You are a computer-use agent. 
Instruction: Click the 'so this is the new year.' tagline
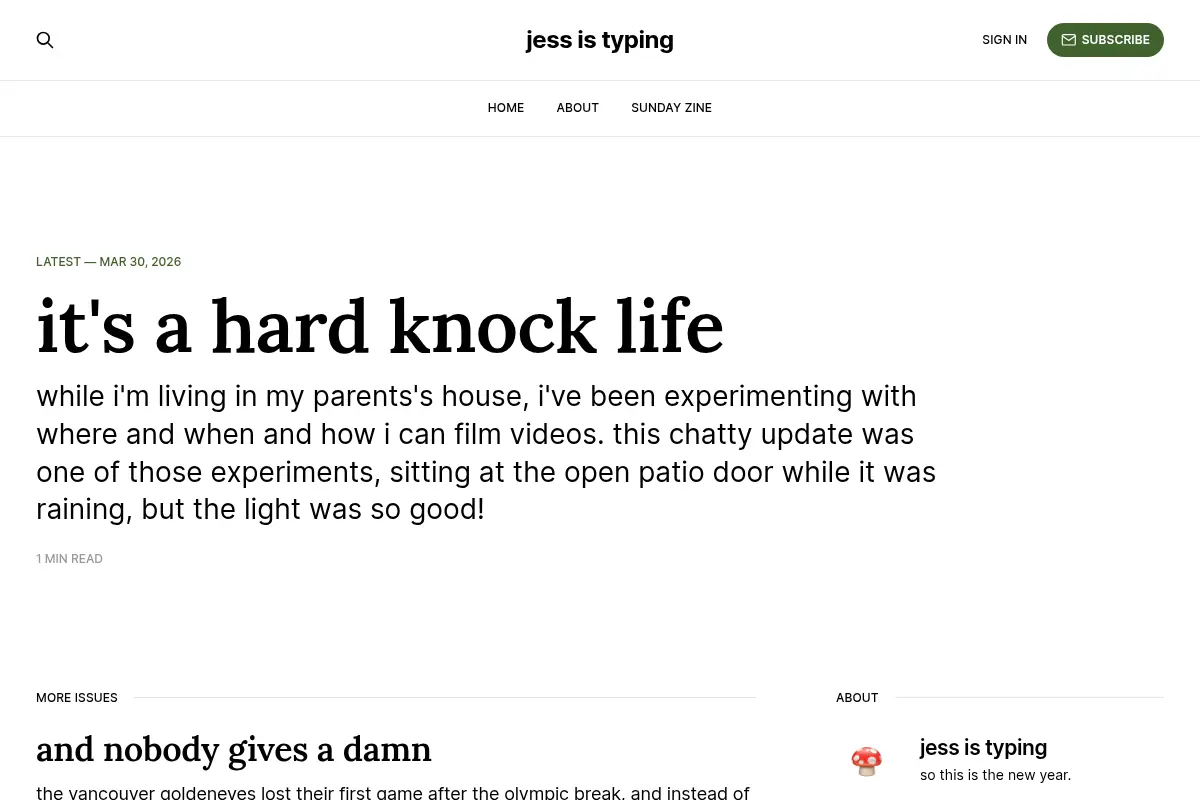[995, 775]
